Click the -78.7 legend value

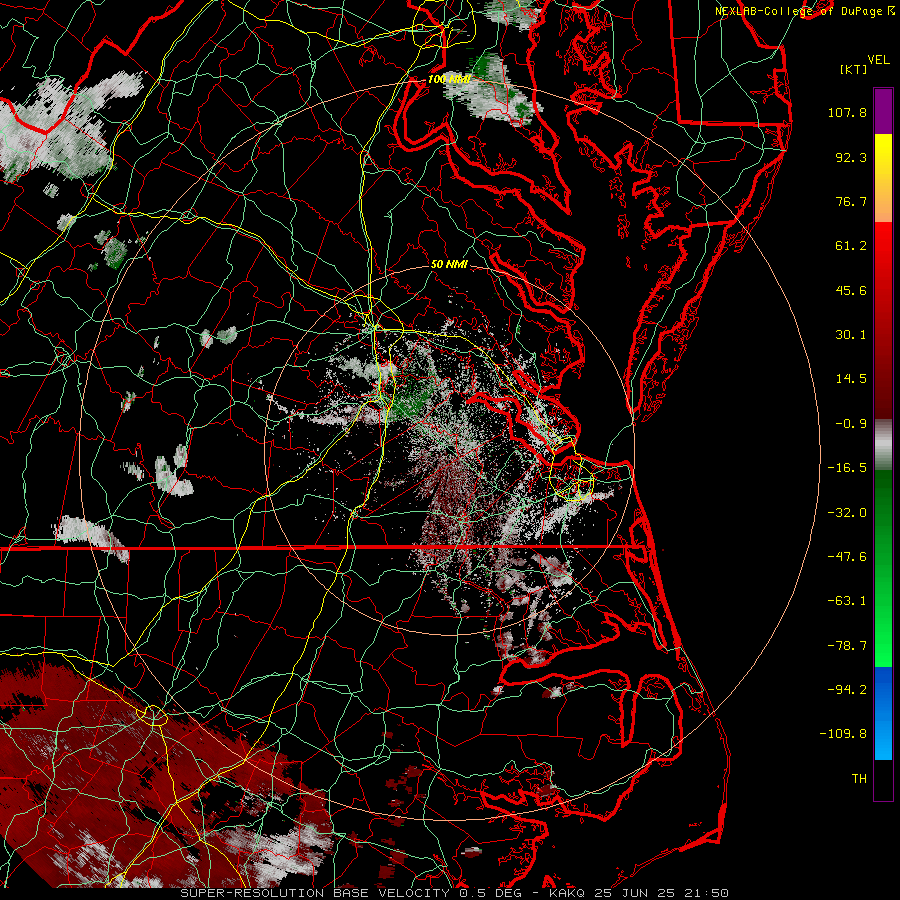click(x=847, y=646)
